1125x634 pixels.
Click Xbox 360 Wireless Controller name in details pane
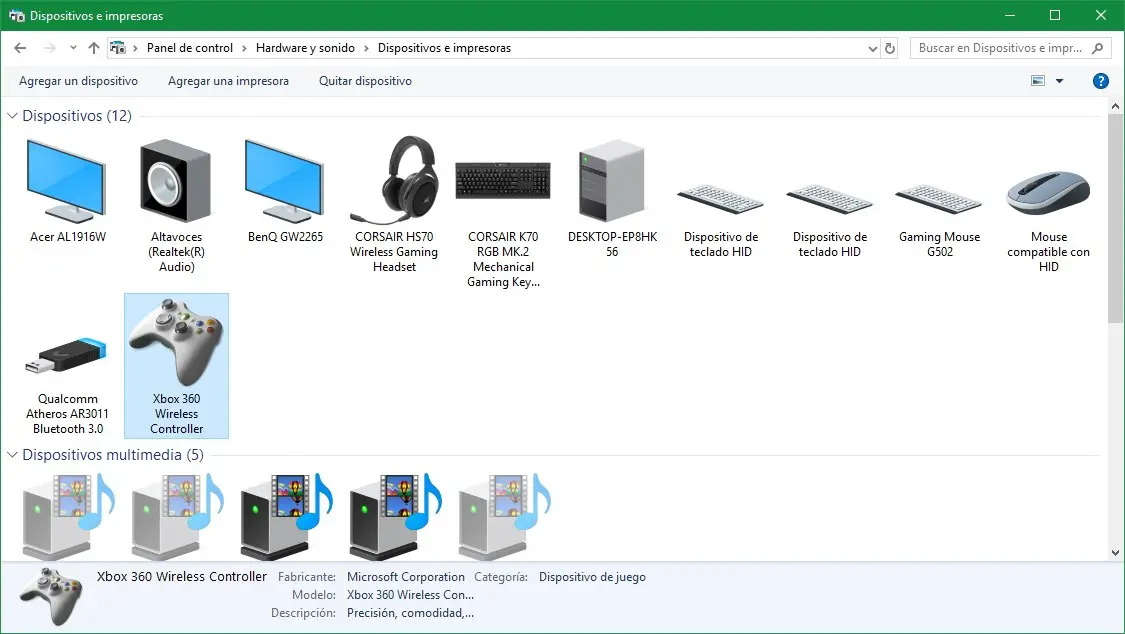click(x=182, y=577)
